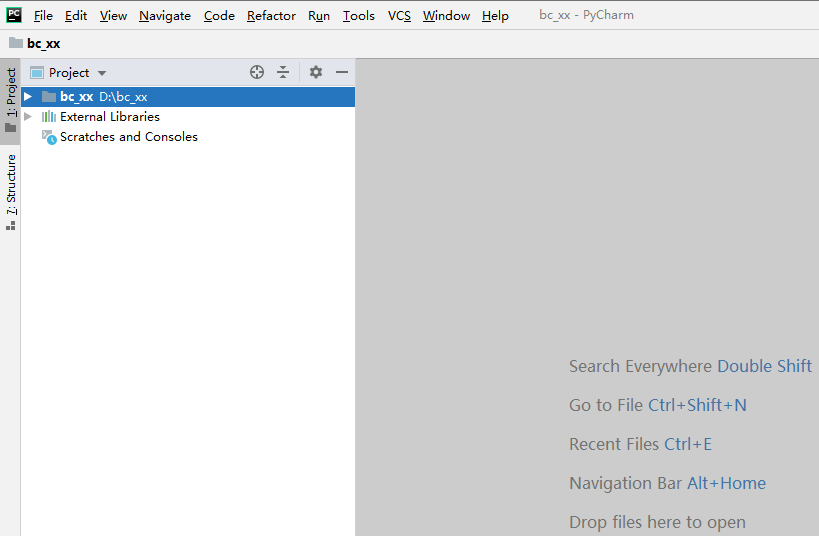
Task: Open the Refactor menu
Action: [271, 16]
